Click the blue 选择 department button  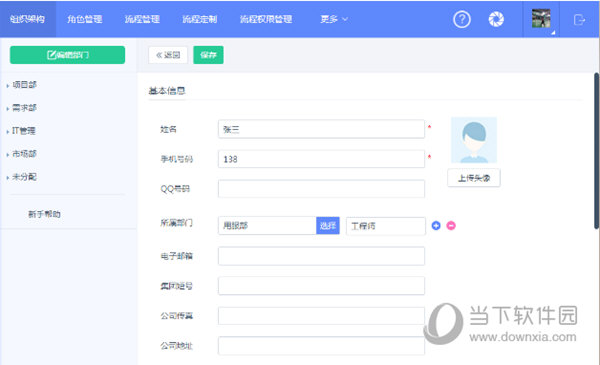point(328,225)
